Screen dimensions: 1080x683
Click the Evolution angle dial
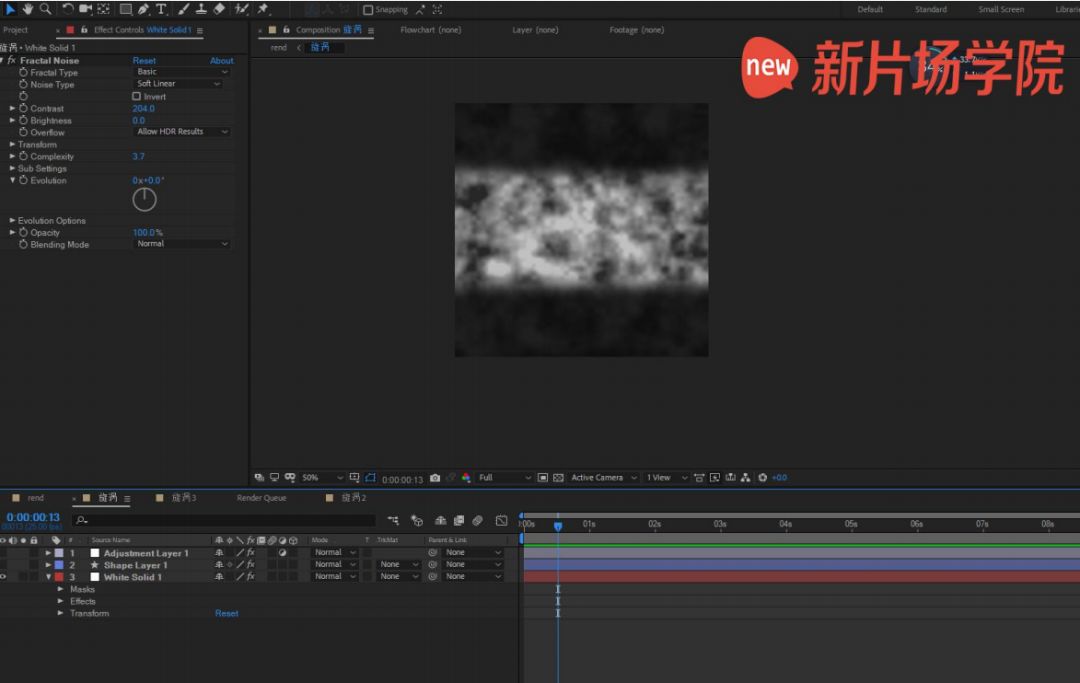pyautogui.click(x=145, y=200)
